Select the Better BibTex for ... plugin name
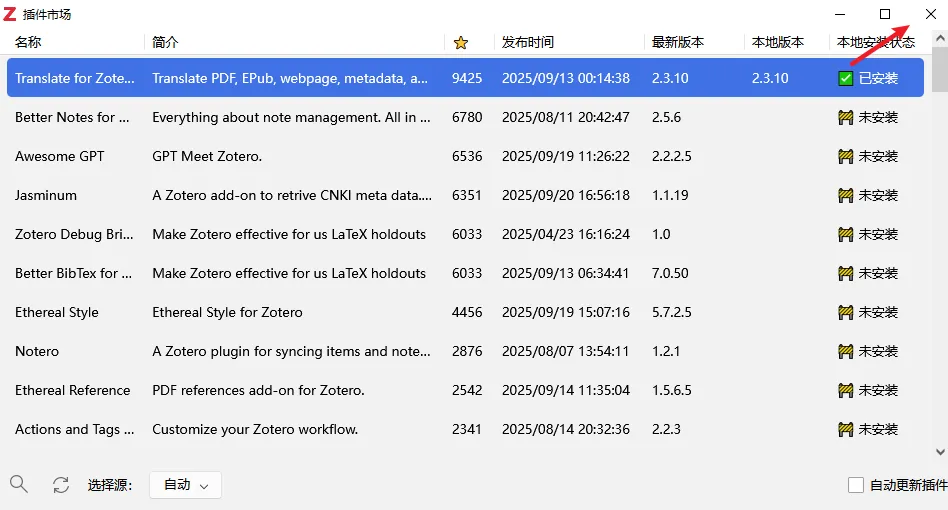This screenshot has height=510, width=948. click(73, 273)
